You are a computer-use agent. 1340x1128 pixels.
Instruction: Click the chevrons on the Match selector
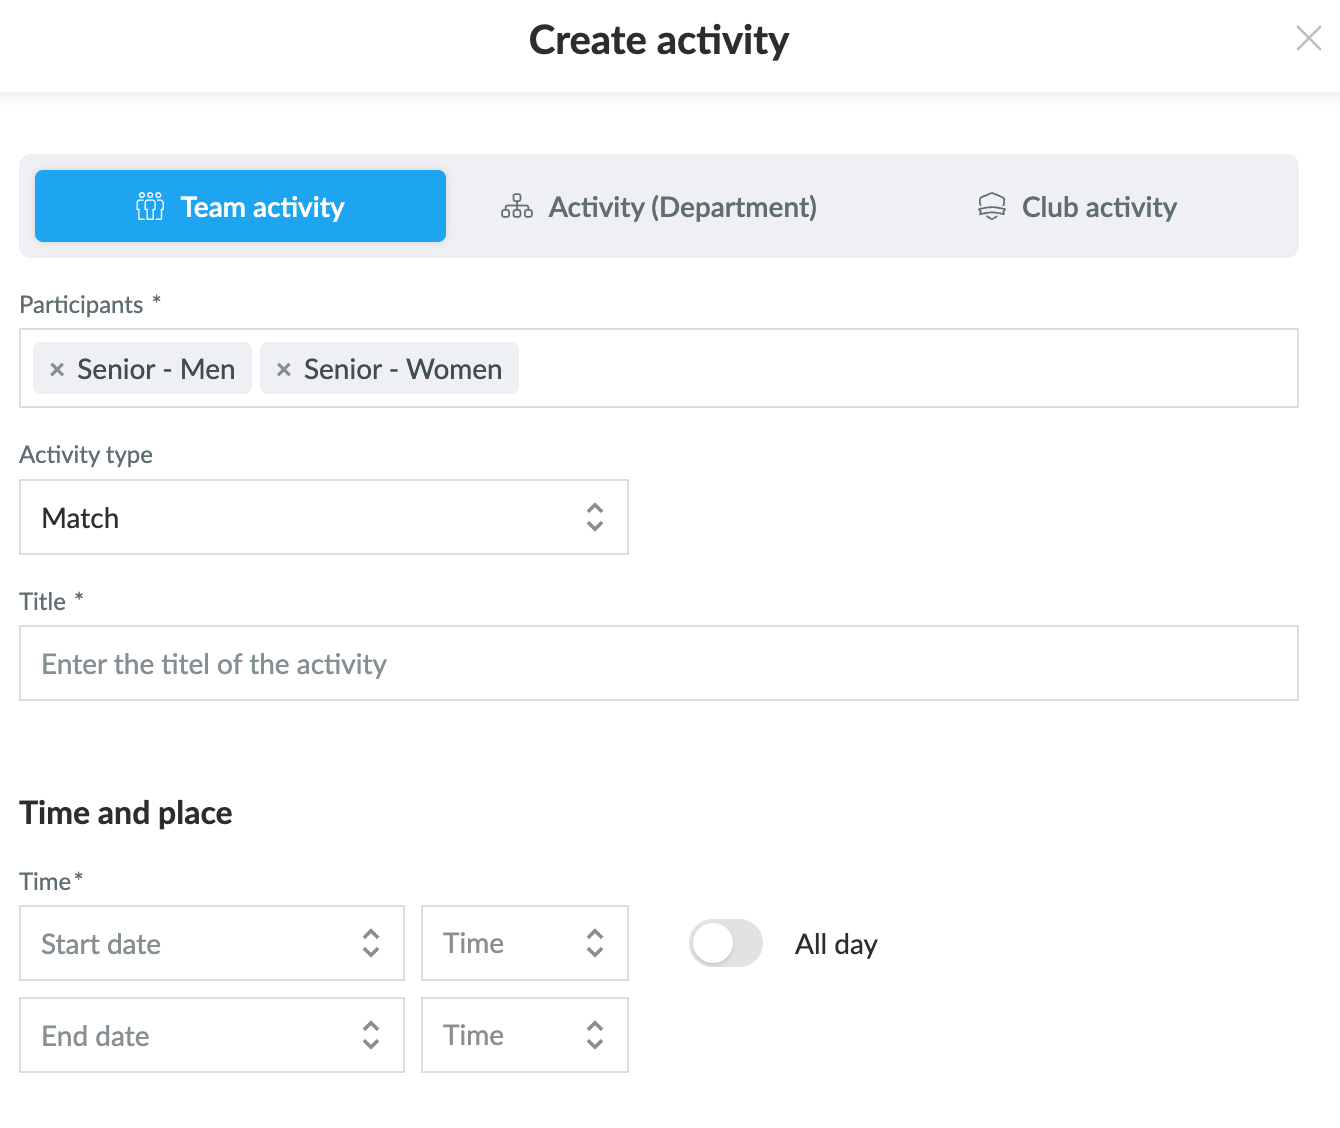(x=594, y=517)
